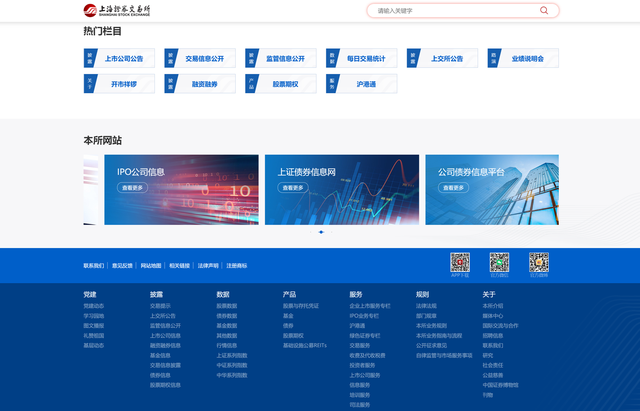Click 查看更多 on IPO公司信息 card
640x411 pixels.
[x=132, y=188]
